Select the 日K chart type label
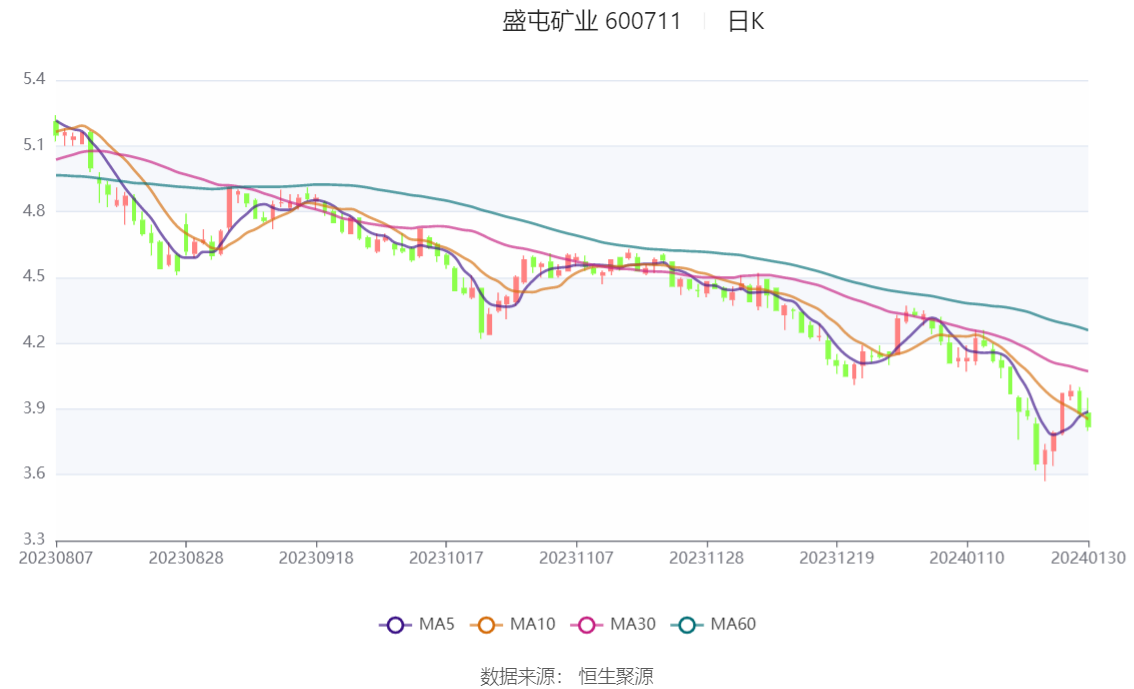The height and width of the screenshot is (689, 1134). tap(746, 22)
